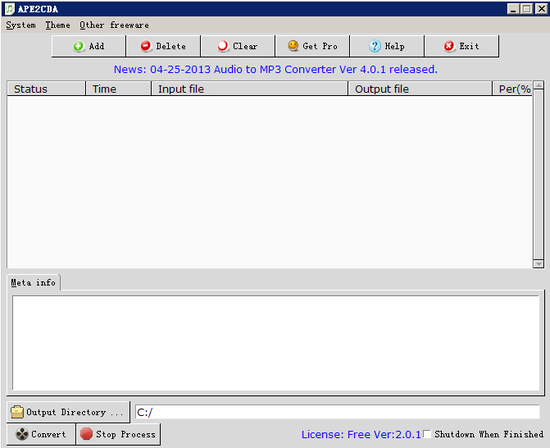
Task: Click the green Add icon
Action: click(79, 46)
